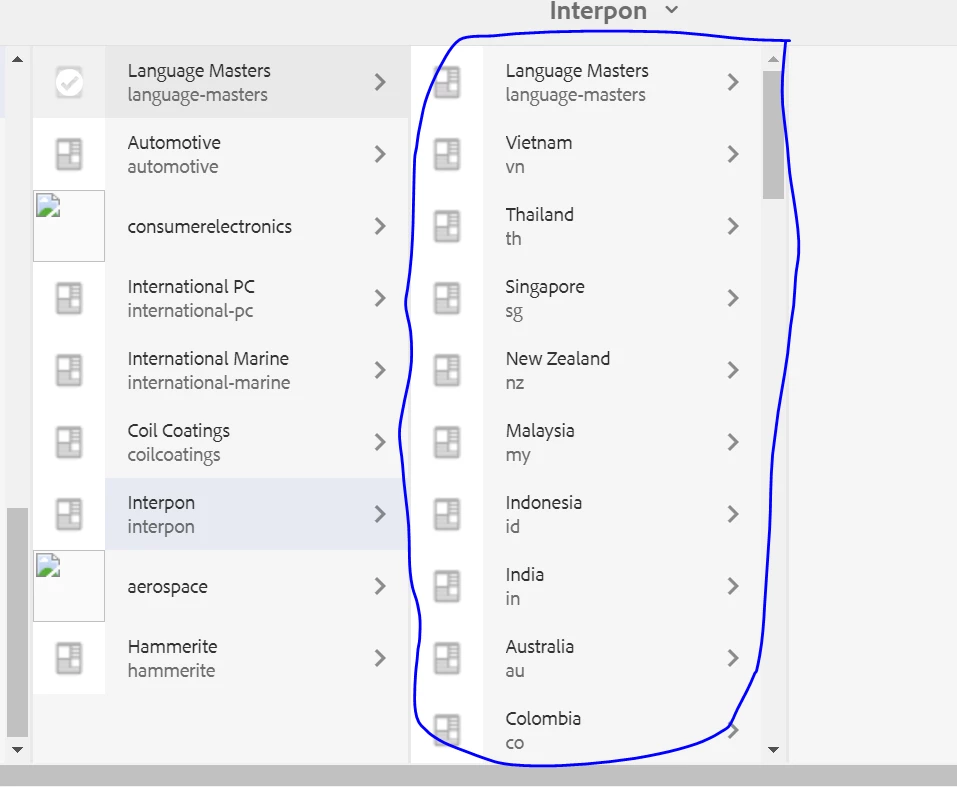Click the International PC page icon
Image resolution: width=957 pixels, height=787 pixels.
[69, 298]
